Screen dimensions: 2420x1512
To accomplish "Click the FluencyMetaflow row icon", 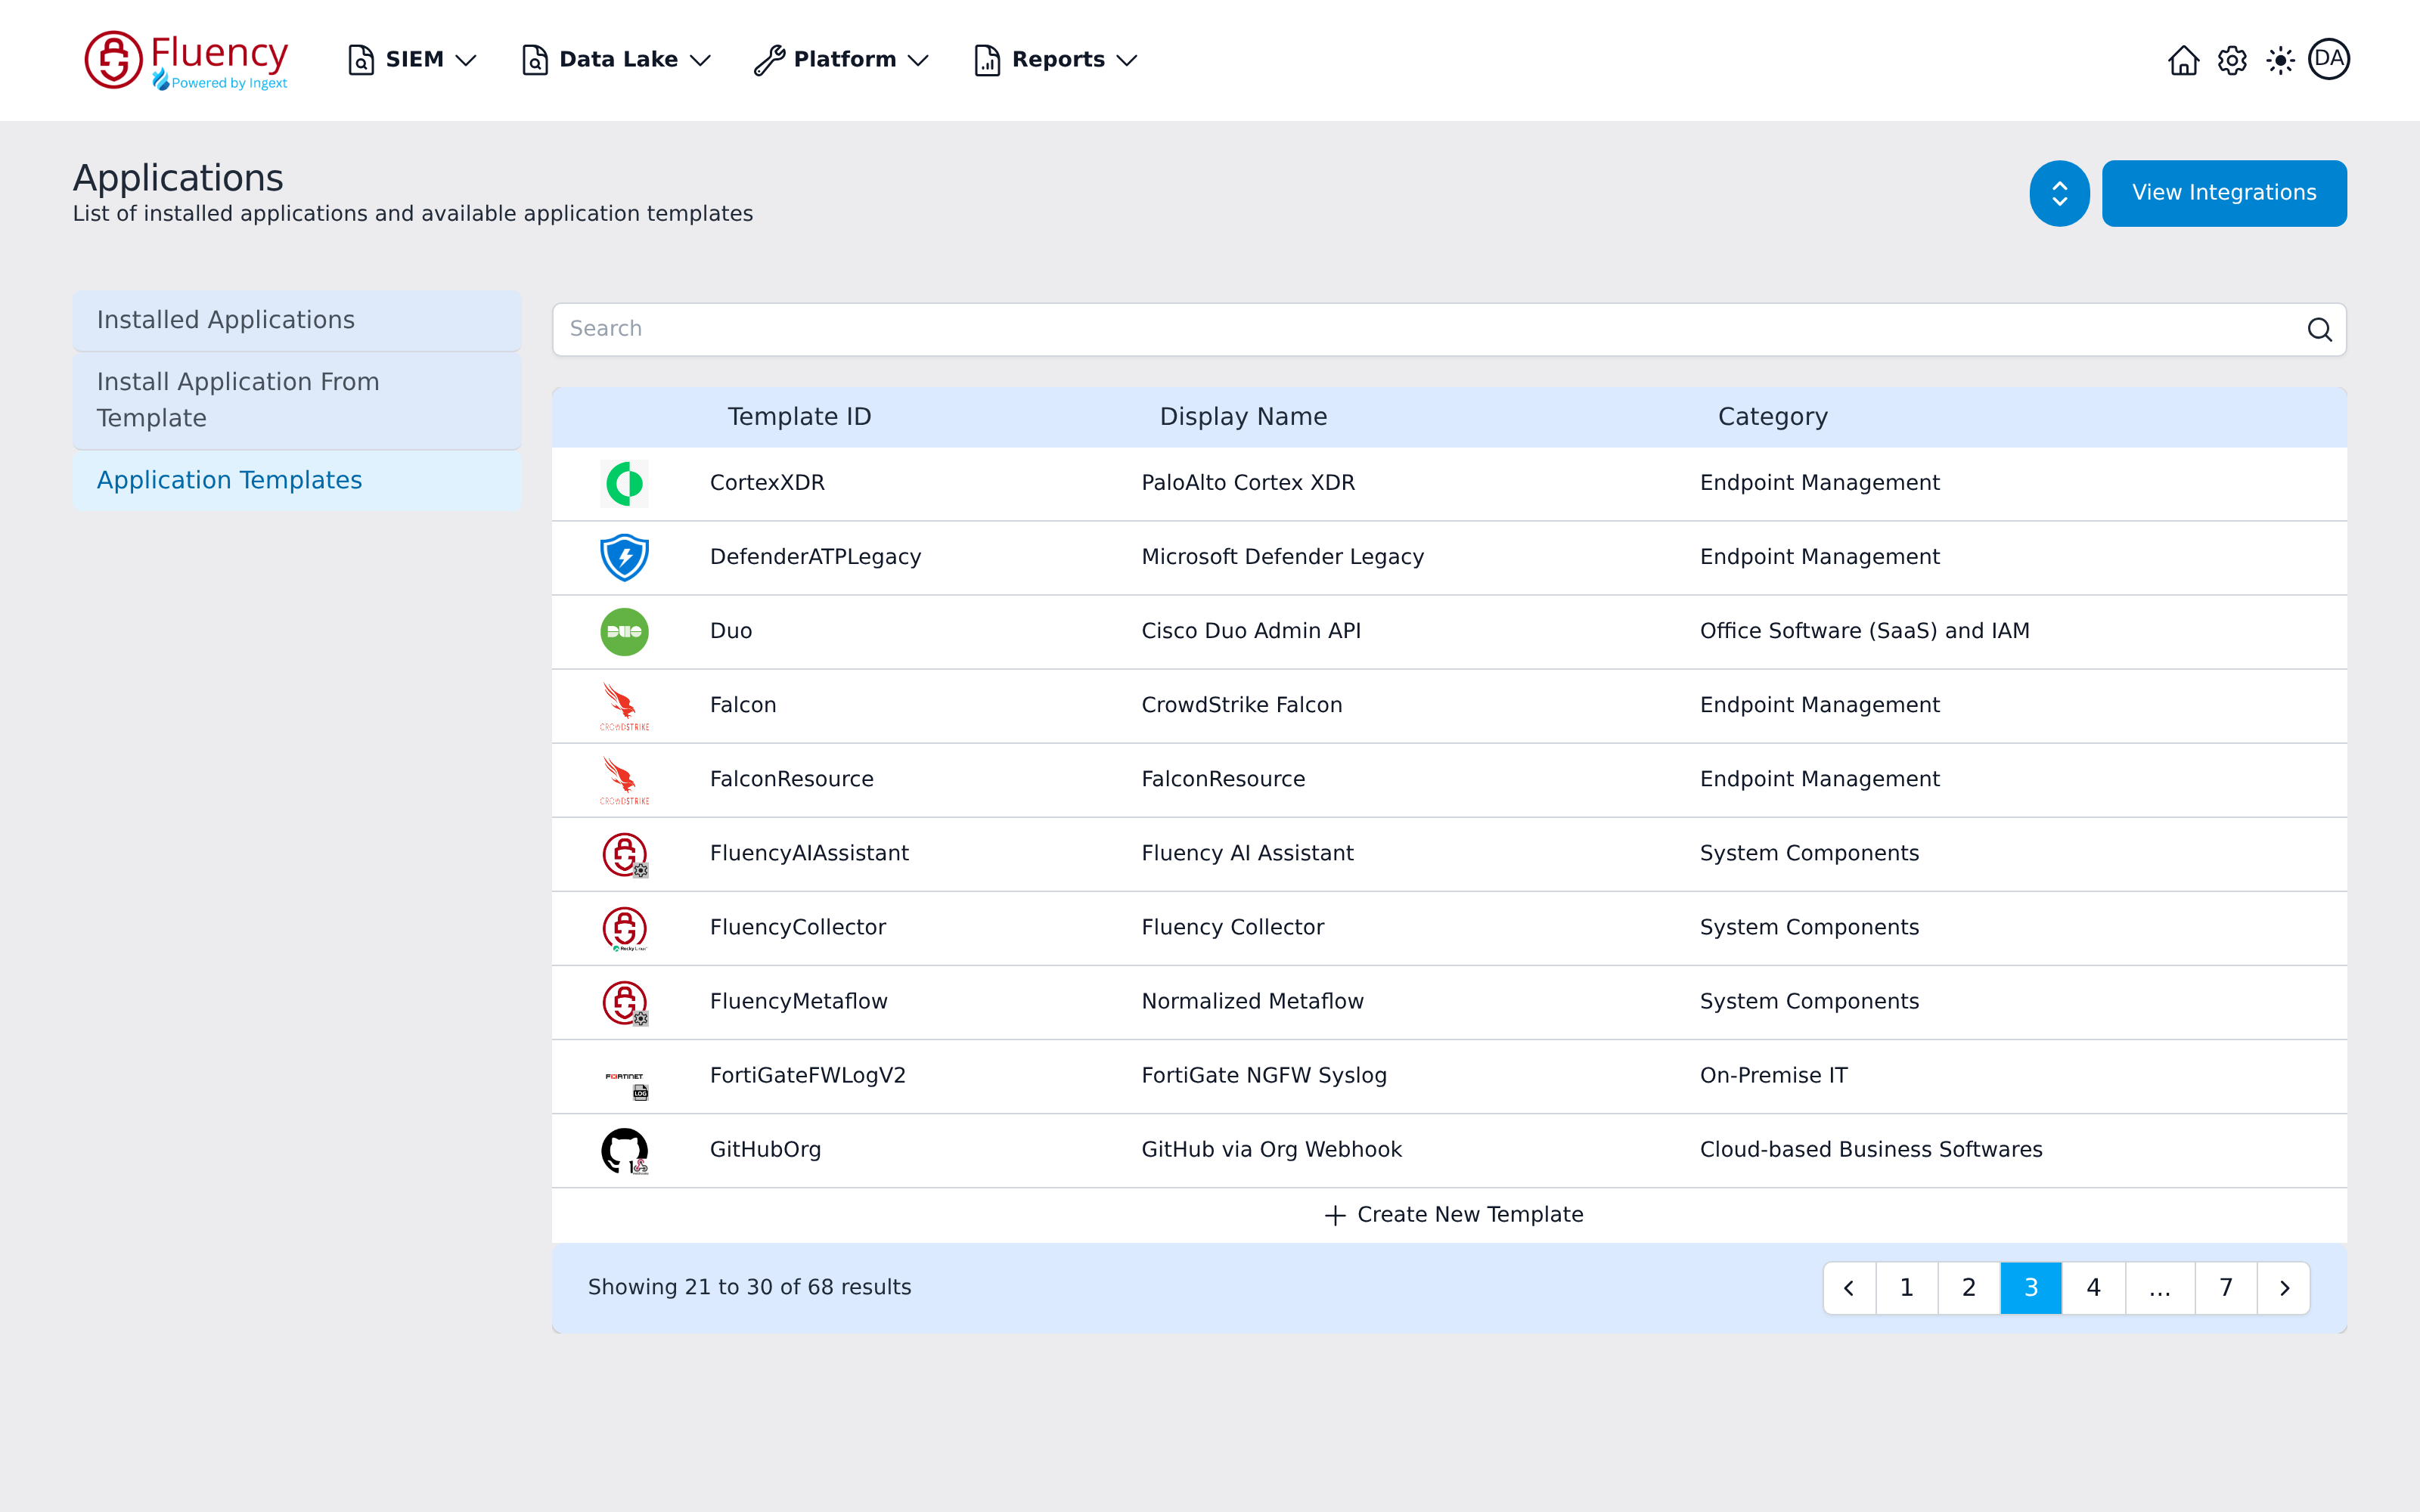I will (x=624, y=1002).
